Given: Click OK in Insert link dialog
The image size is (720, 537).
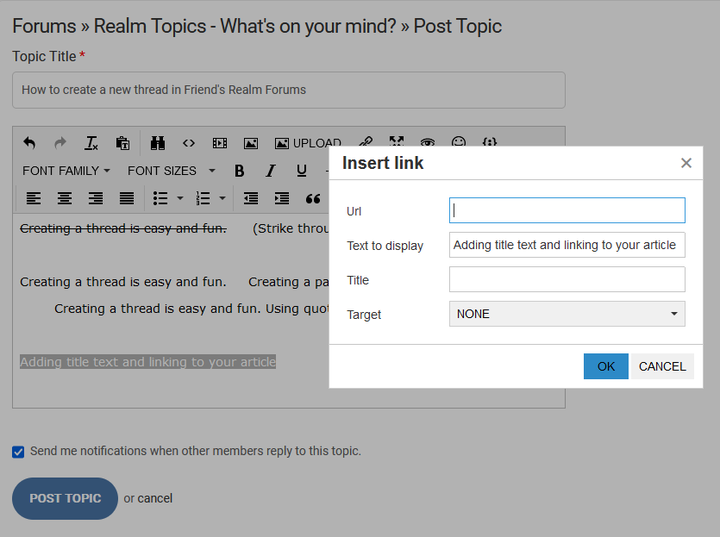Looking at the screenshot, I should [606, 366].
